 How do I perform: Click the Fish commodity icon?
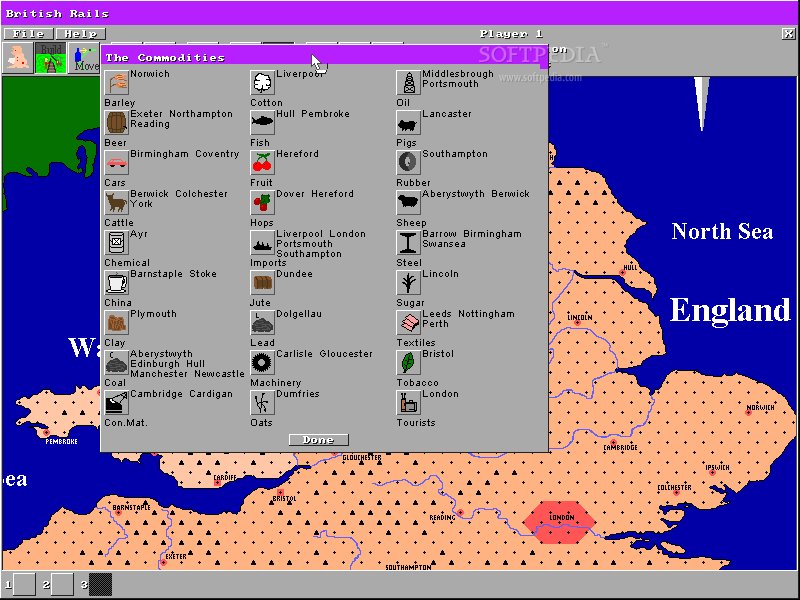tap(263, 123)
